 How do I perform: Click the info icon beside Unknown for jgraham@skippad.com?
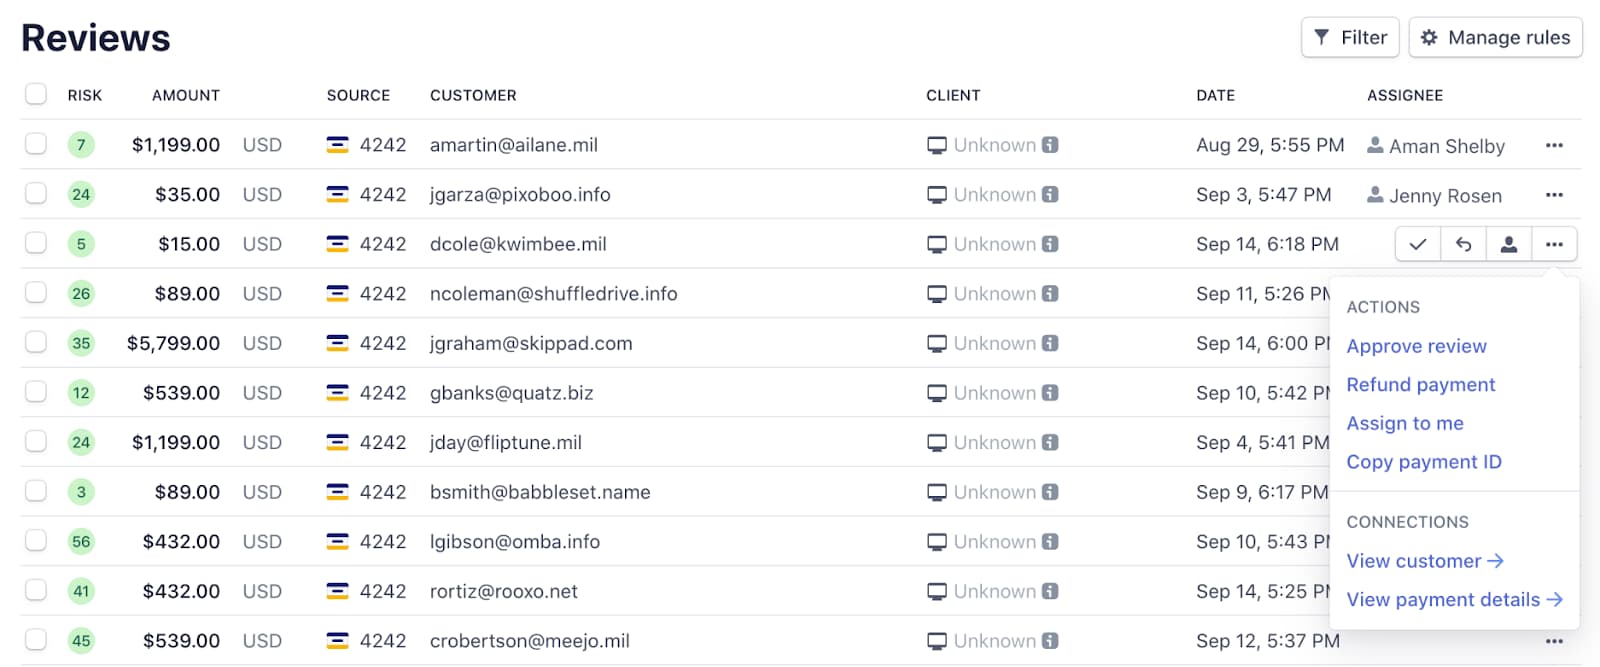click(1050, 343)
